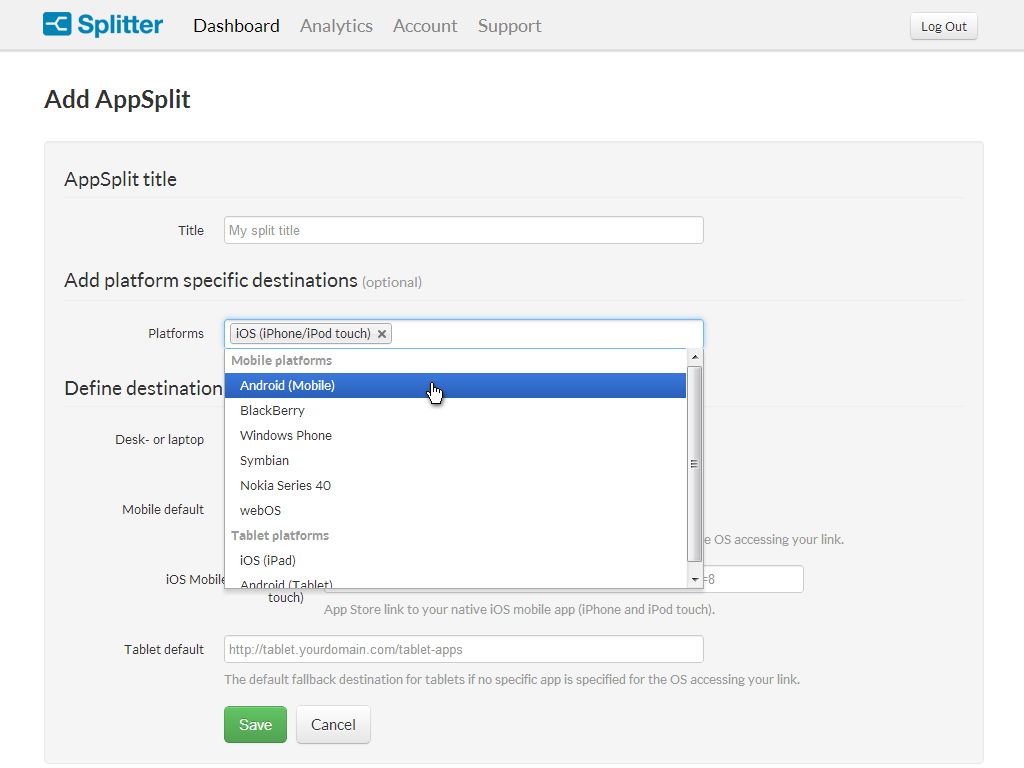
Task: Cancel creating the AppSplit
Action: coord(333,724)
